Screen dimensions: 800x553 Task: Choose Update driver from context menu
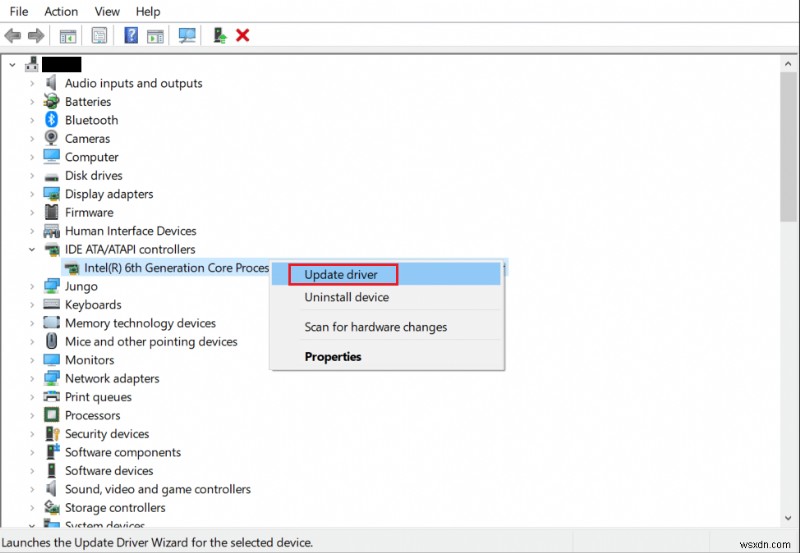[x=386, y=274]
